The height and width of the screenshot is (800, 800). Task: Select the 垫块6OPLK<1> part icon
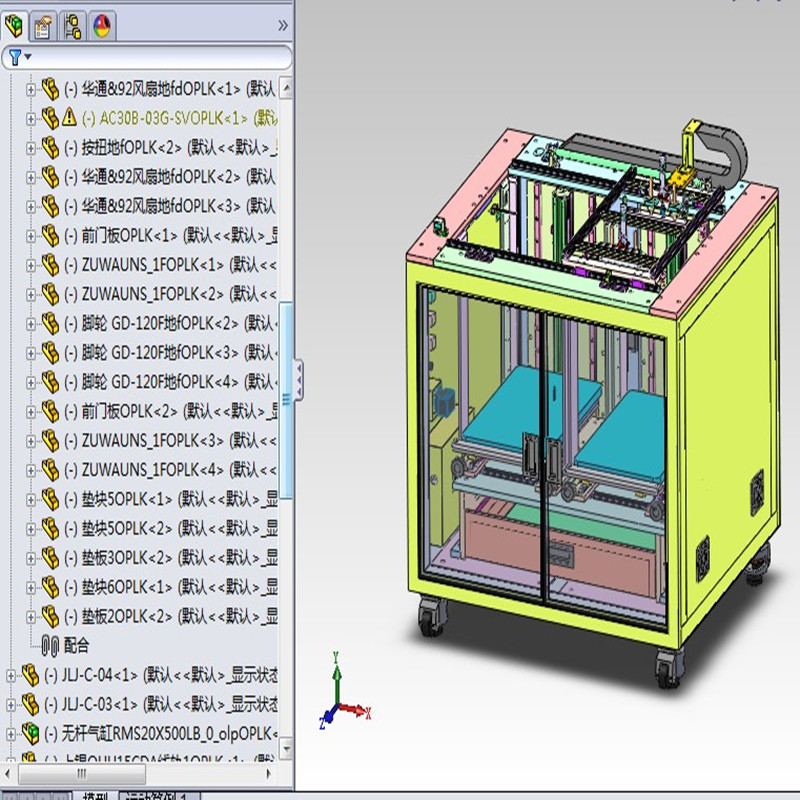pyautogui.click(x=50, y=587)
